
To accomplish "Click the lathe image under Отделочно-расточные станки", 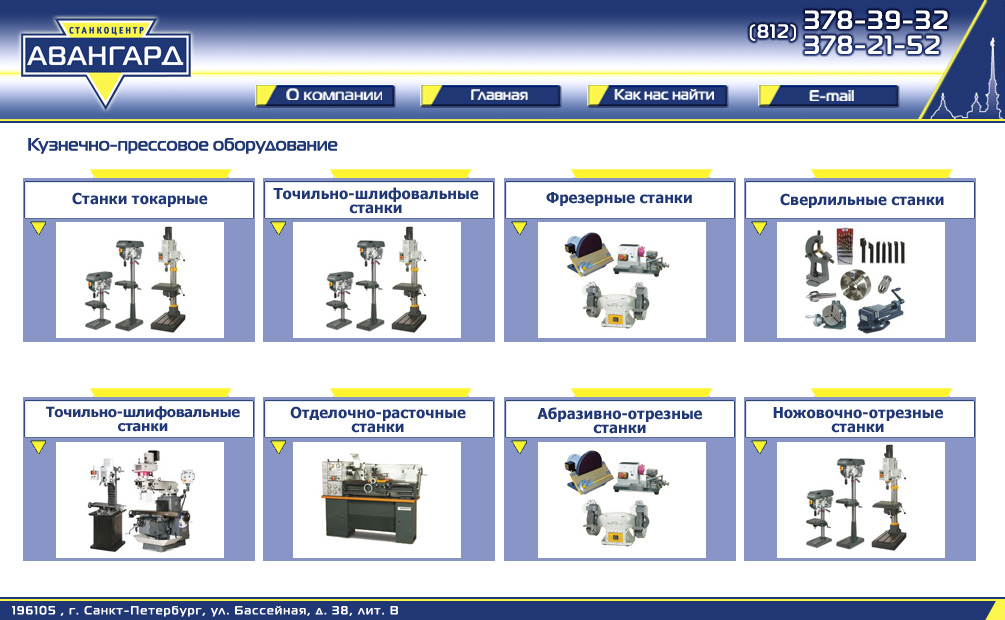I will [x=377, y=499].
